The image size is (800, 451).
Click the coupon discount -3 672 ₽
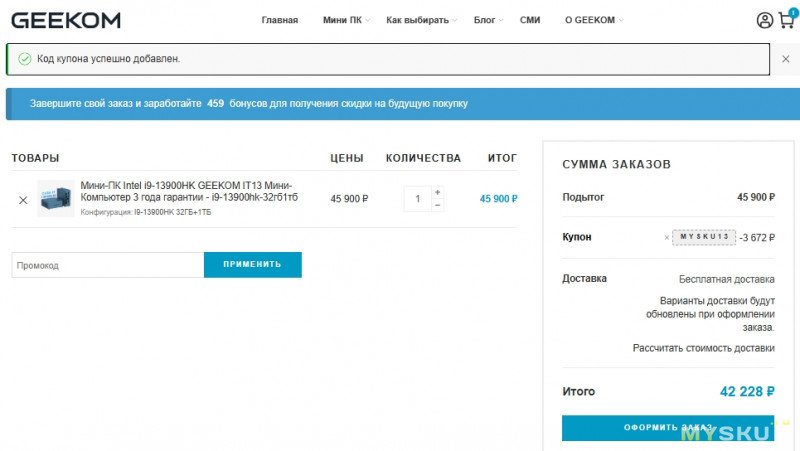click(757, 238)
